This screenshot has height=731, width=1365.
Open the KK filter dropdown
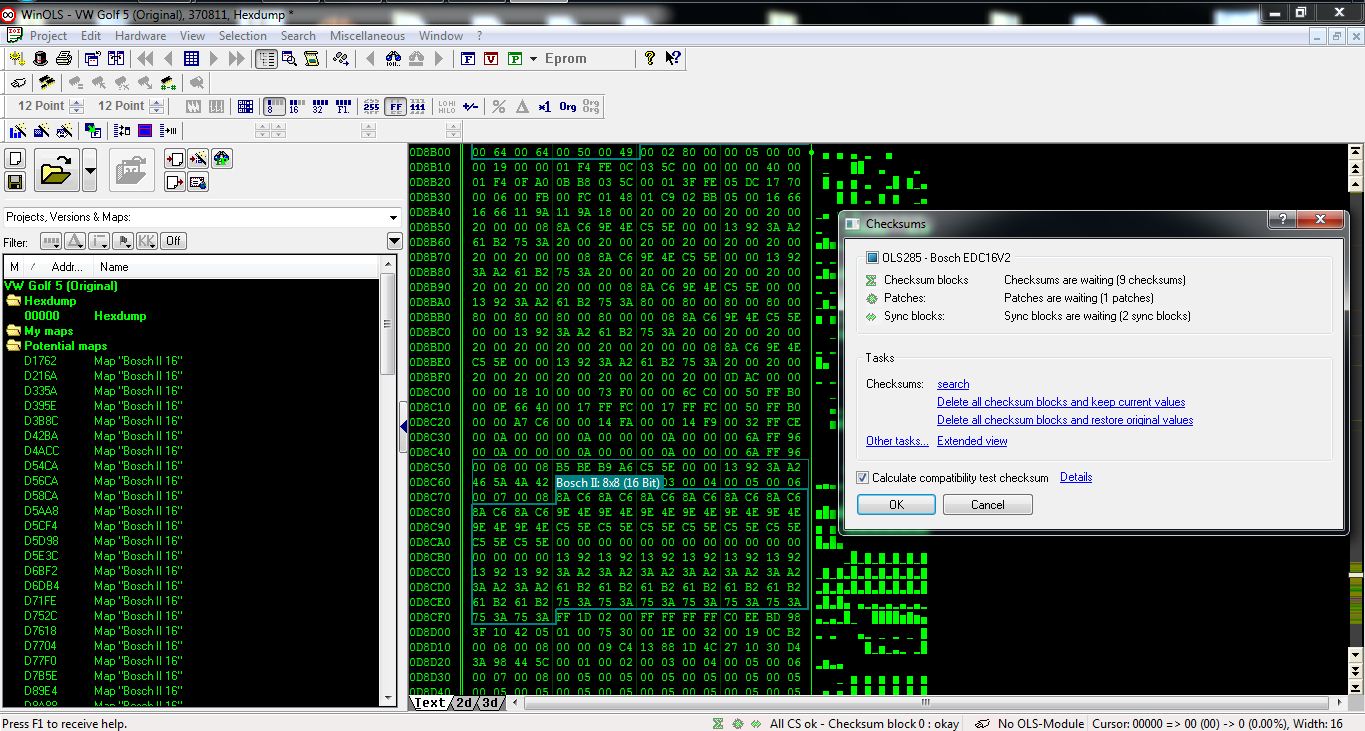point(147,241)
